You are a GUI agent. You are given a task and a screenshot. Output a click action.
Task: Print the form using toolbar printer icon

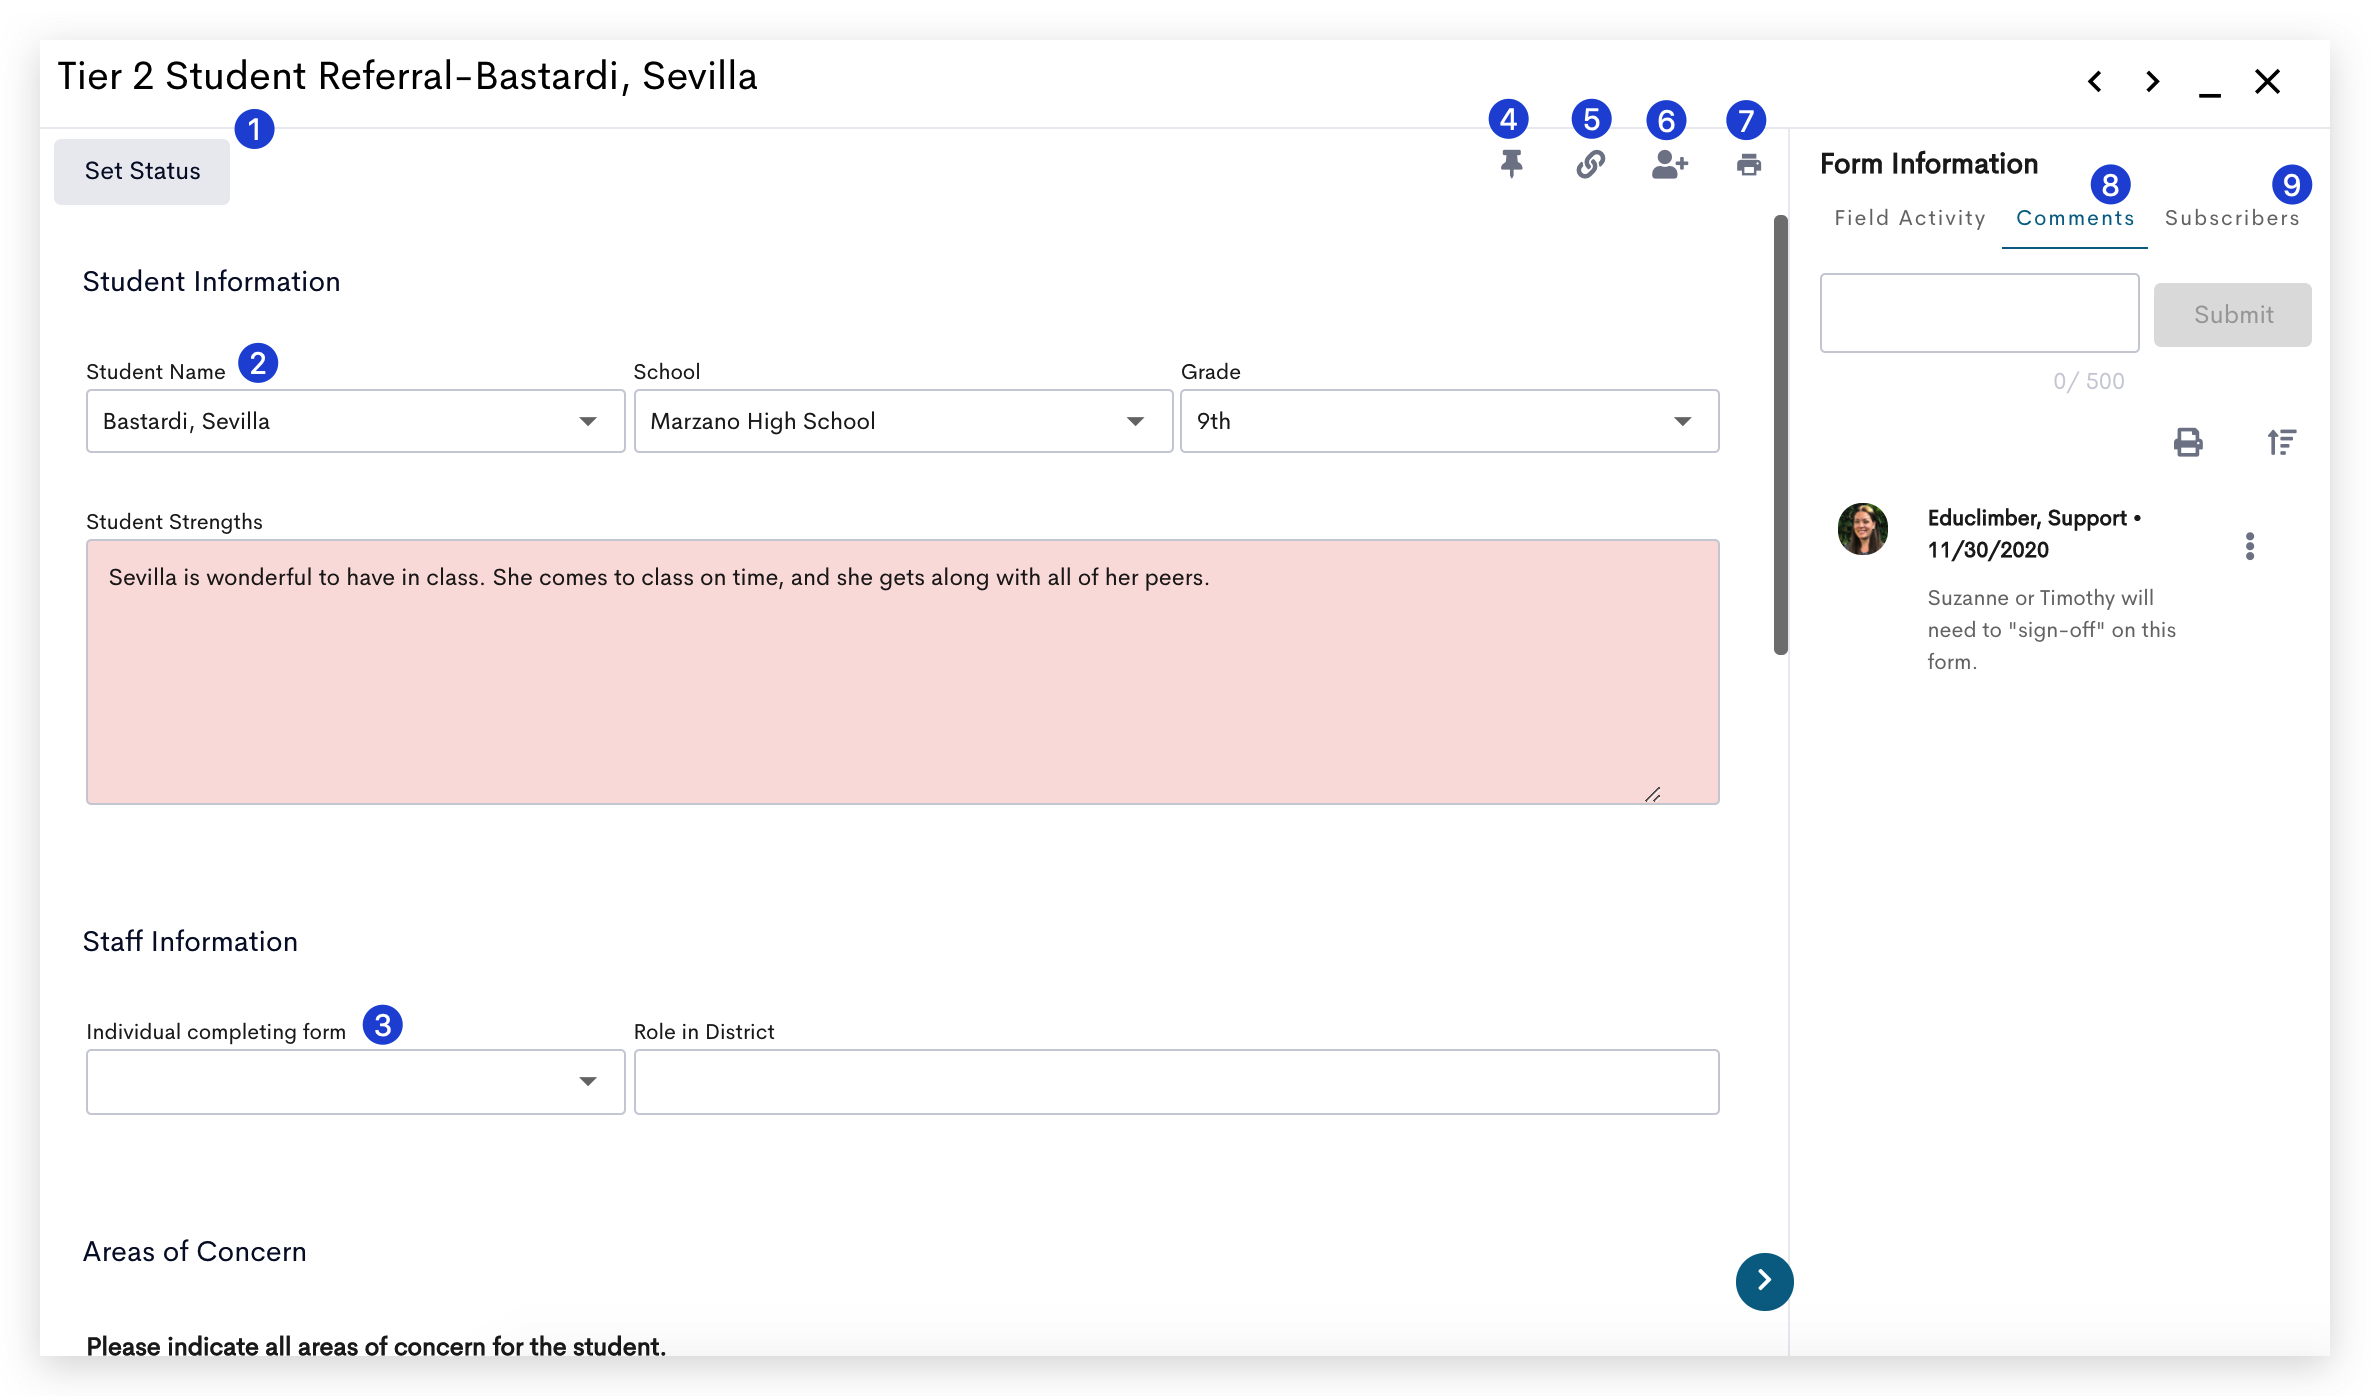(1748, 165)
